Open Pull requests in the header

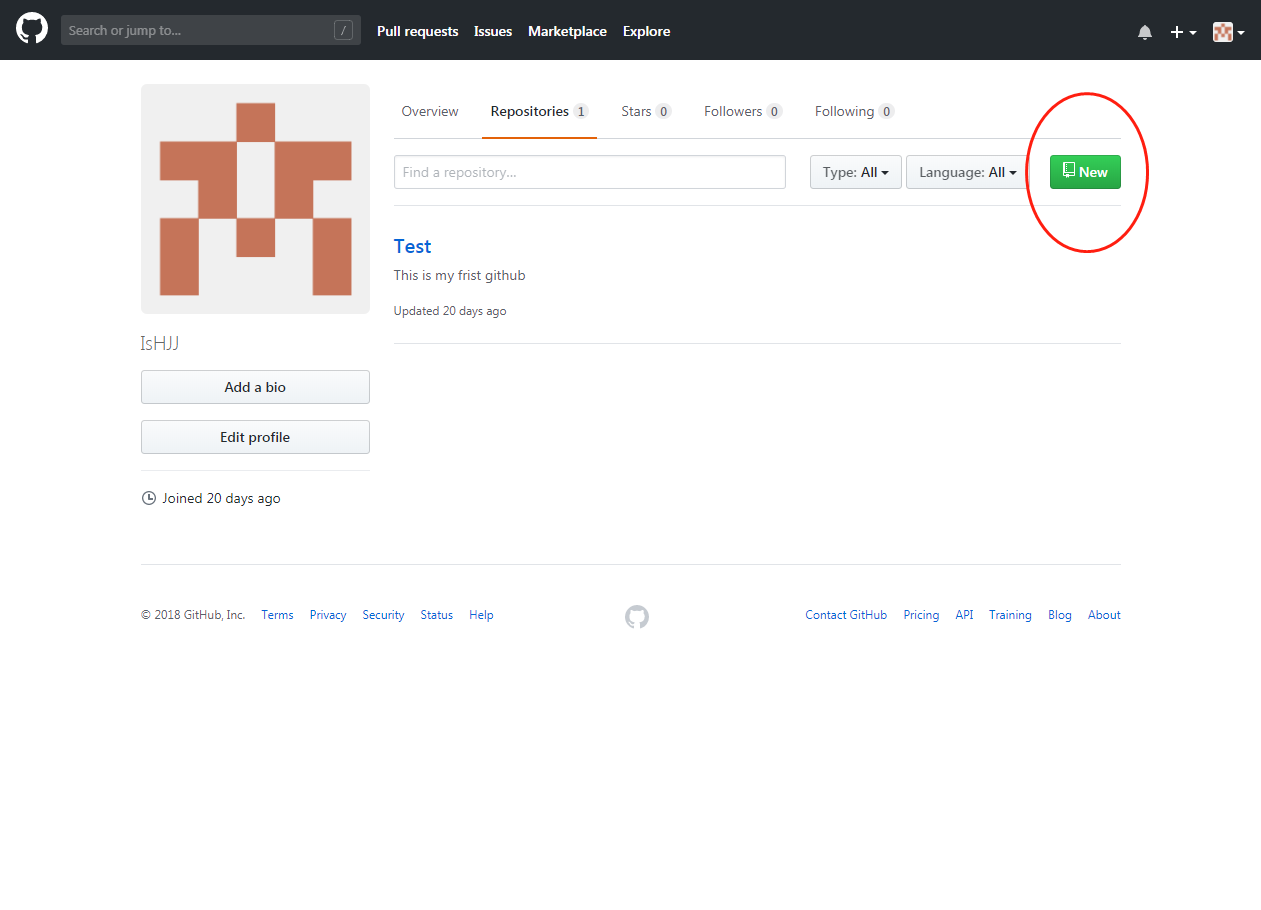(417, 31)
